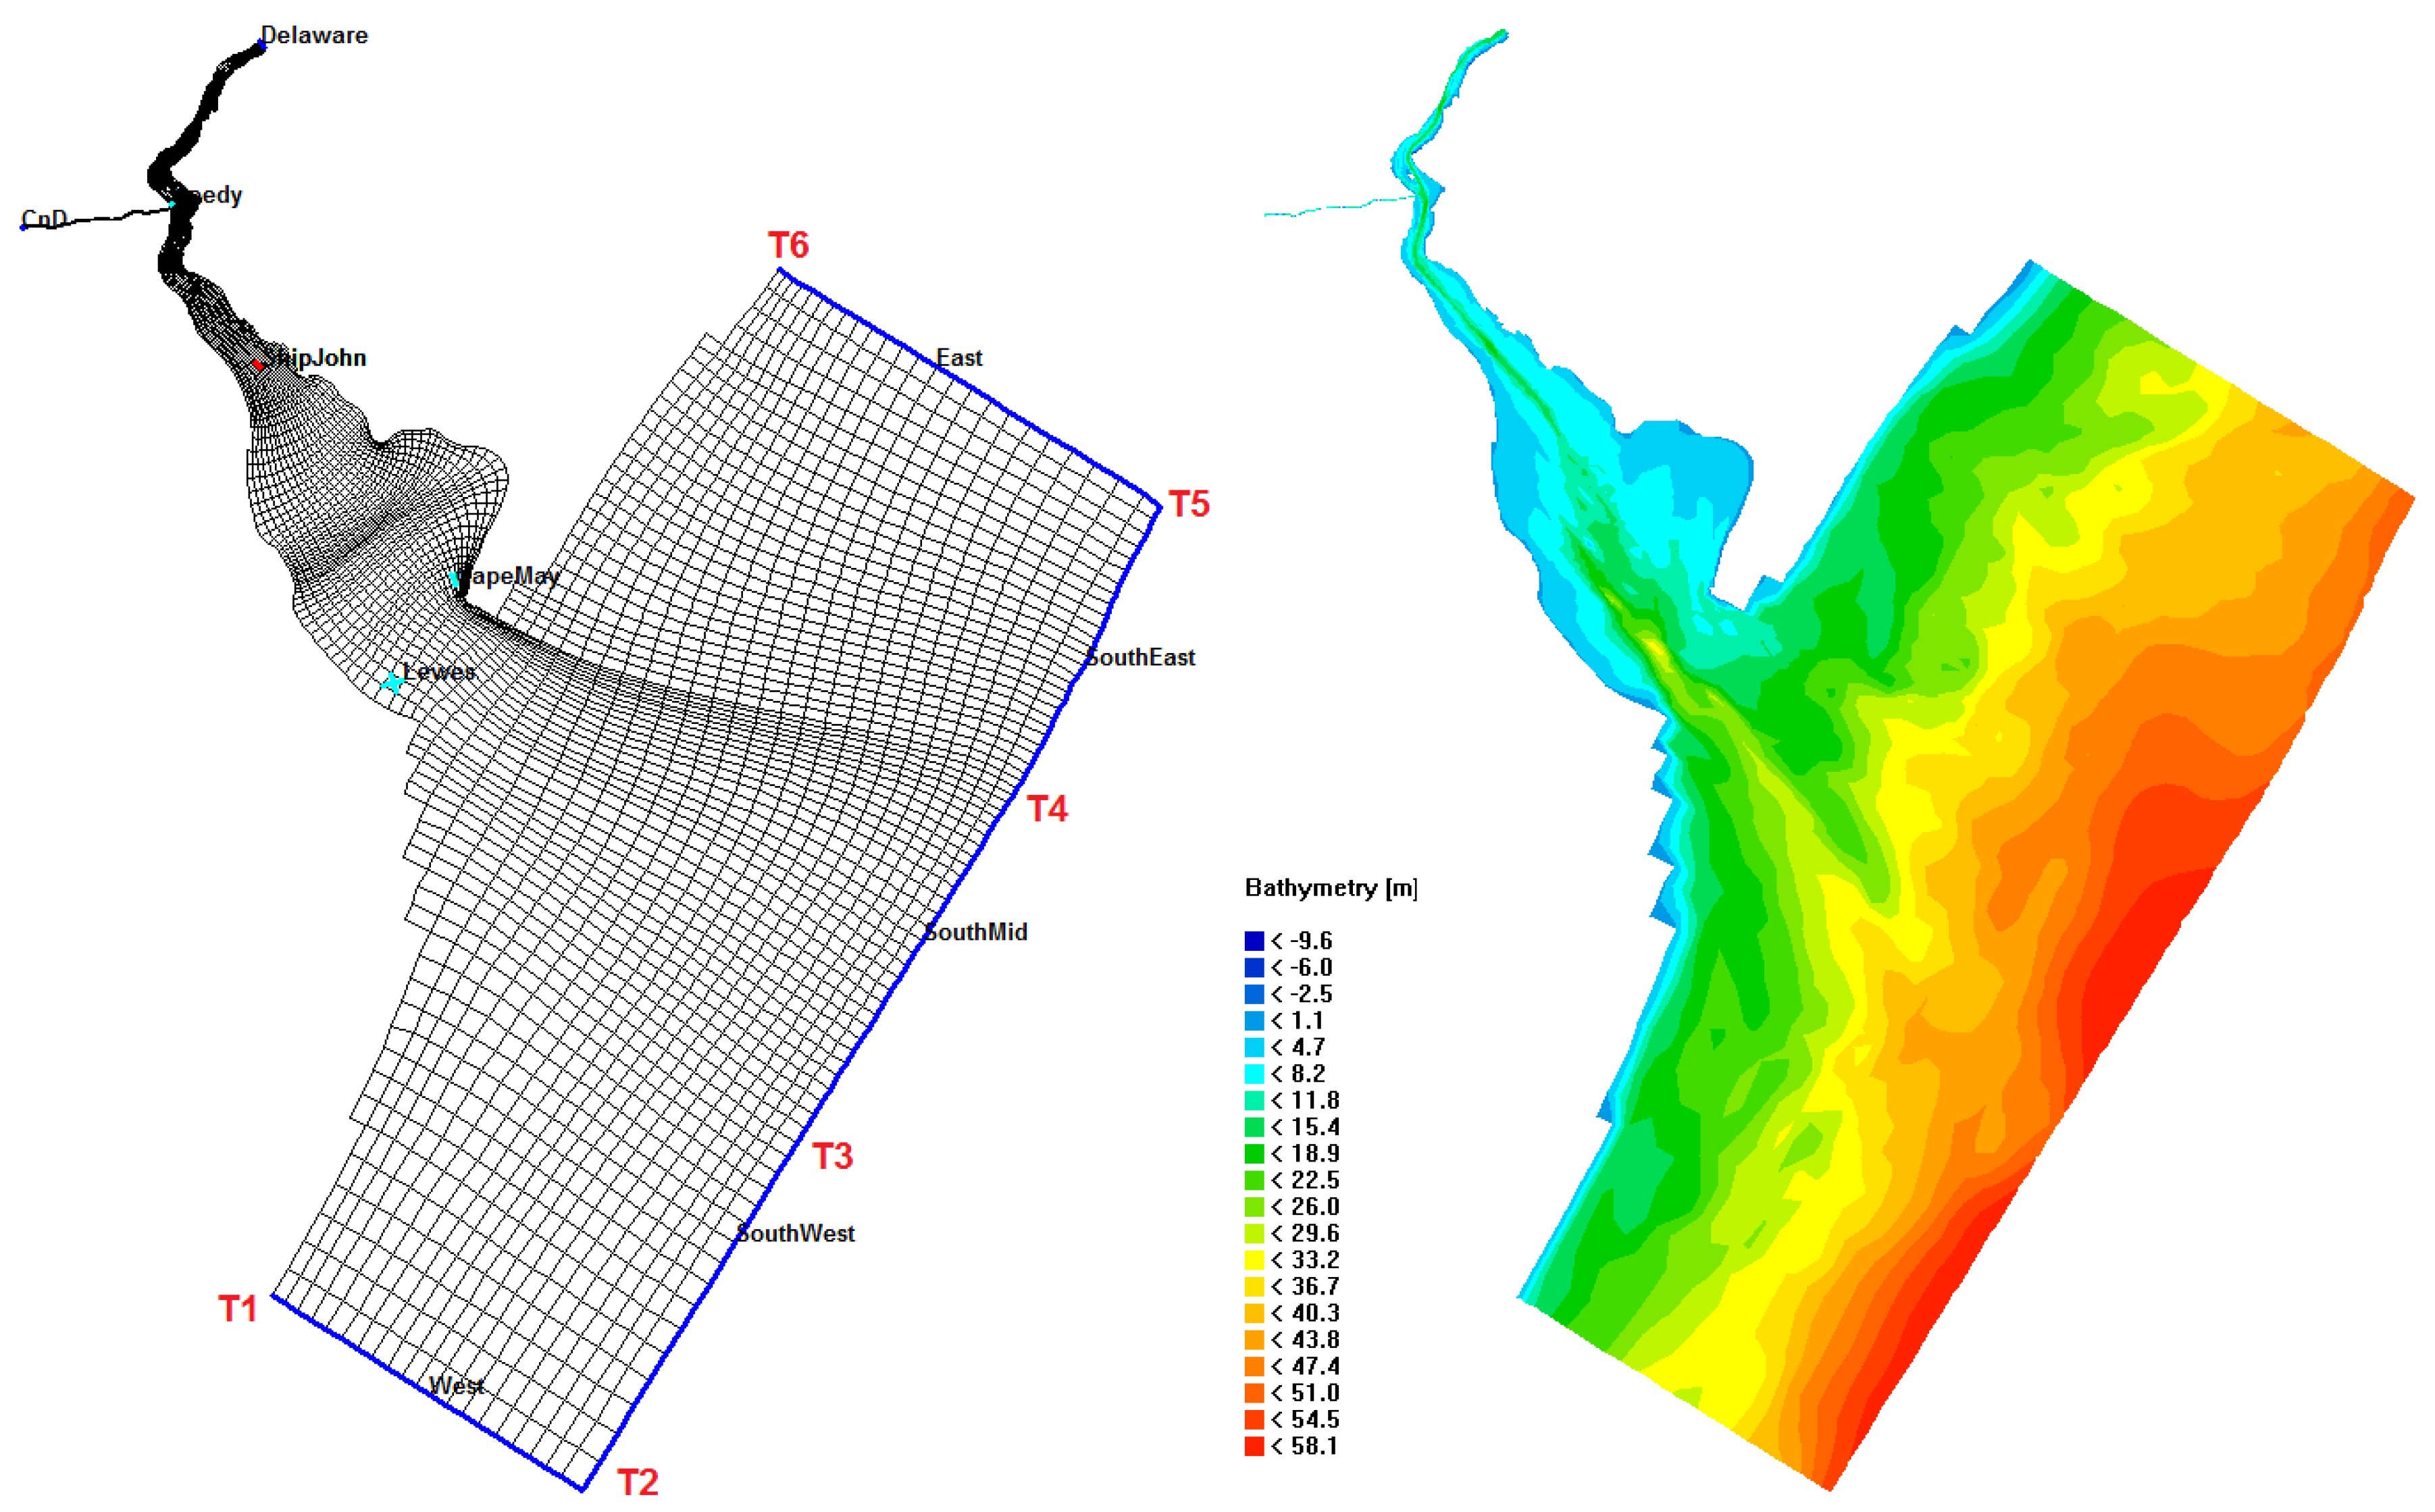Click the T4 boundary point label
The width and height of the screenshot is (2435, 1512).
(1047, 809)
